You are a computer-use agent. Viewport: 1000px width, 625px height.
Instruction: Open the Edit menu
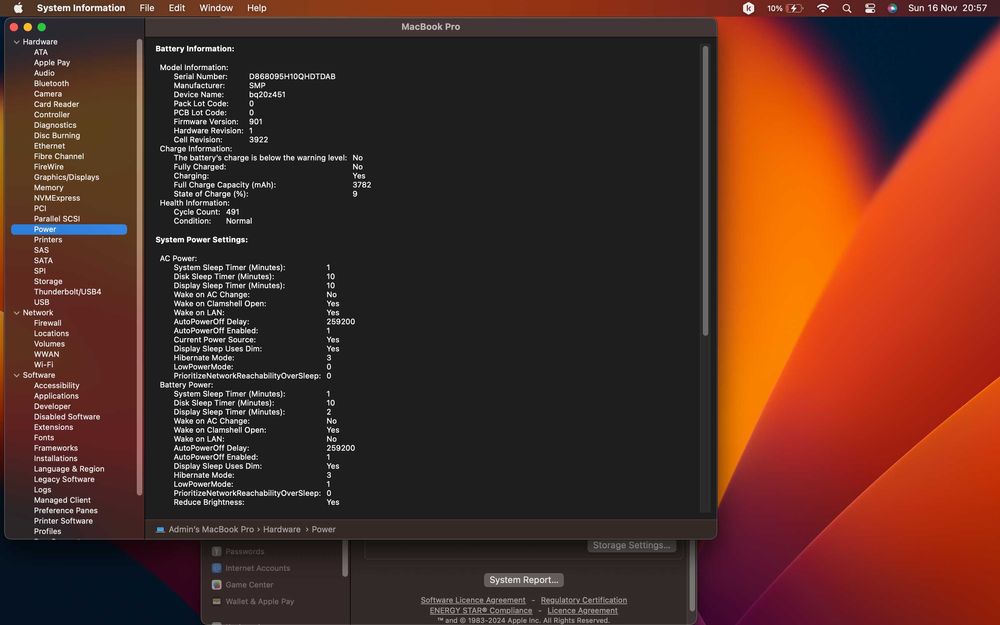177,8
